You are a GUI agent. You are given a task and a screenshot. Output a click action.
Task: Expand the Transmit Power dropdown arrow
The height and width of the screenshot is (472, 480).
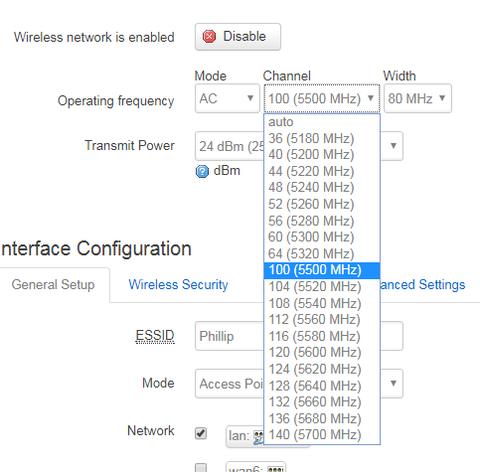(393, 146)
